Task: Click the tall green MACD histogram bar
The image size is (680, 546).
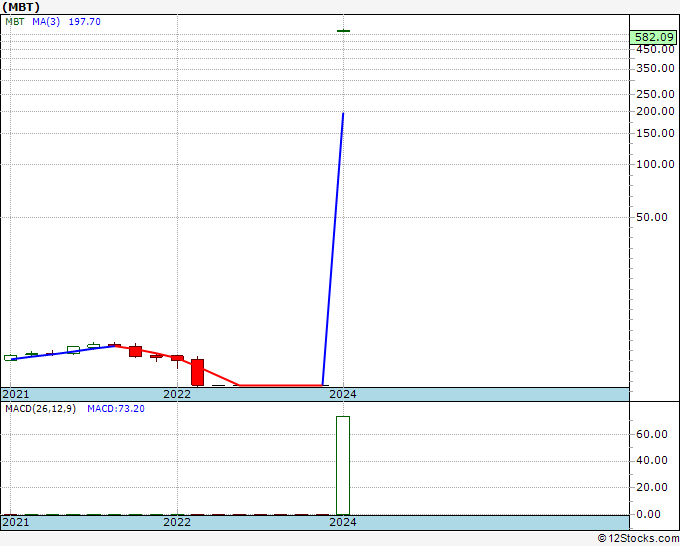Action: tap(343, 465)
